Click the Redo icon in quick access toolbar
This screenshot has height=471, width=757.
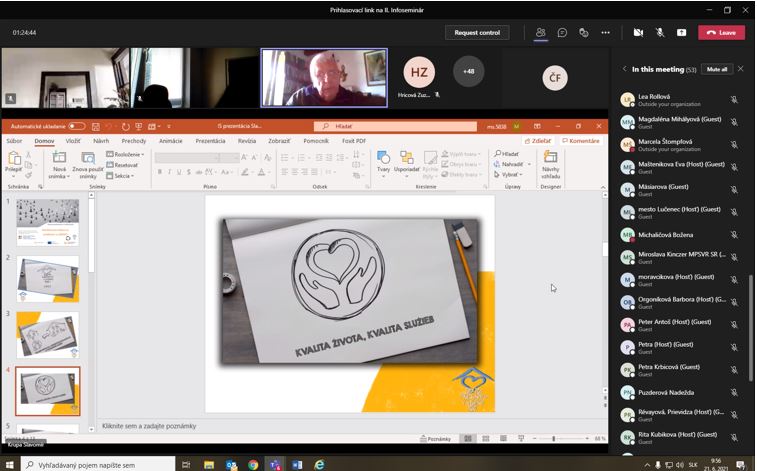click(126, 126)
